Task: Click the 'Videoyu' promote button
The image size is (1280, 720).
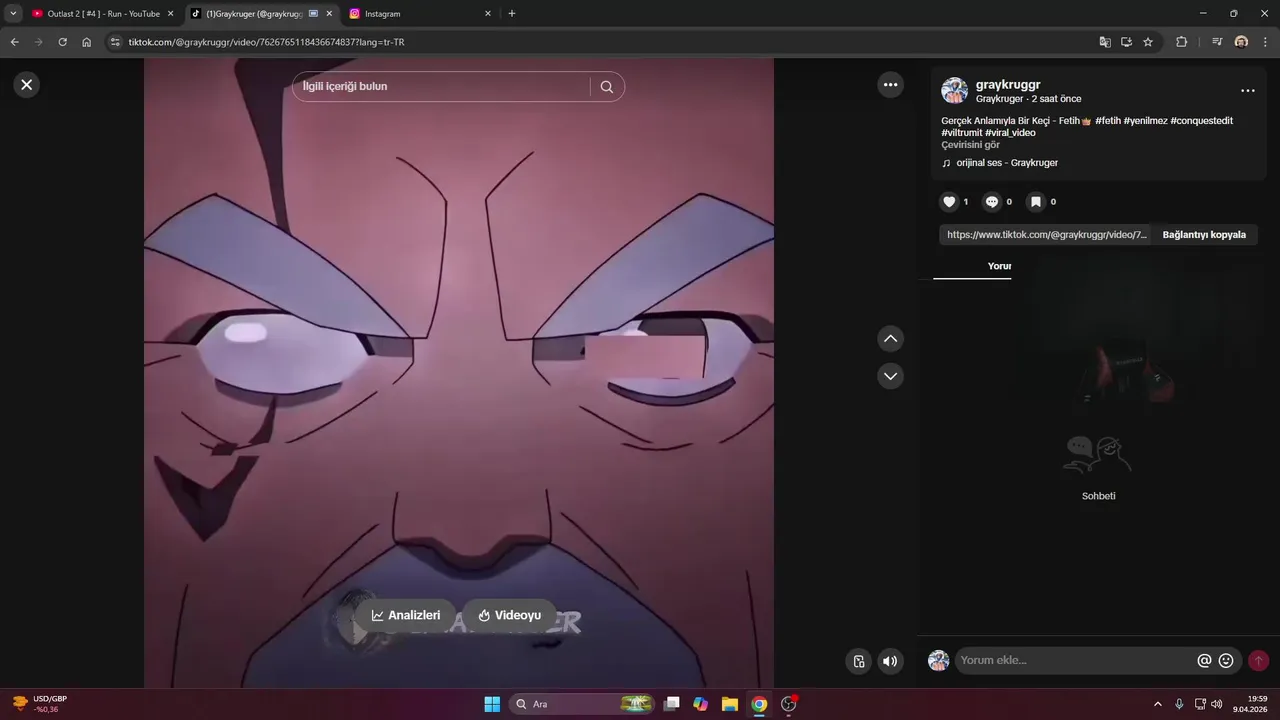Action: tap(509, 615)
